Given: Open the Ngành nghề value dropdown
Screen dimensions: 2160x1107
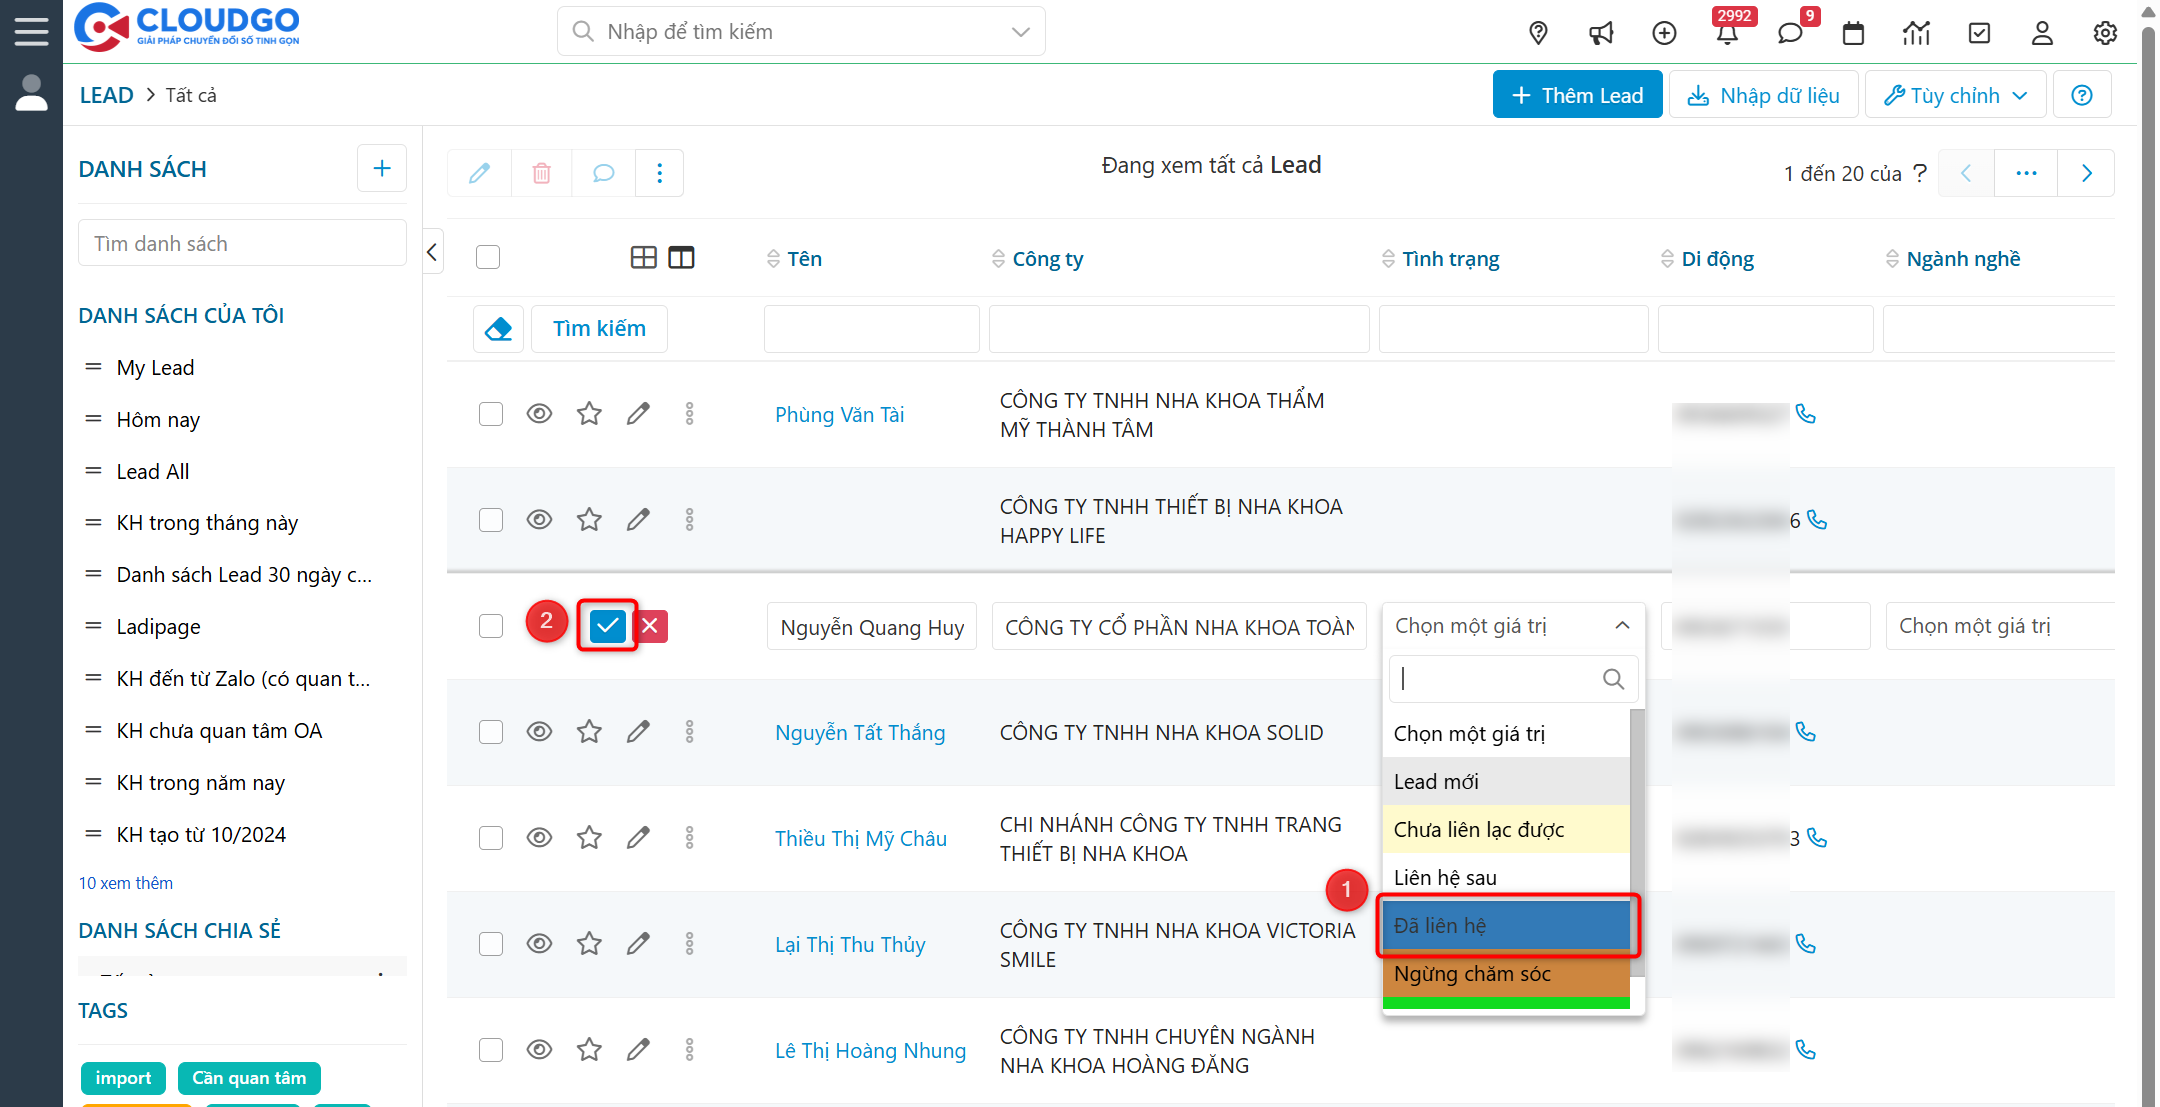Looking at the screenshot, I should coord(1998,626).
